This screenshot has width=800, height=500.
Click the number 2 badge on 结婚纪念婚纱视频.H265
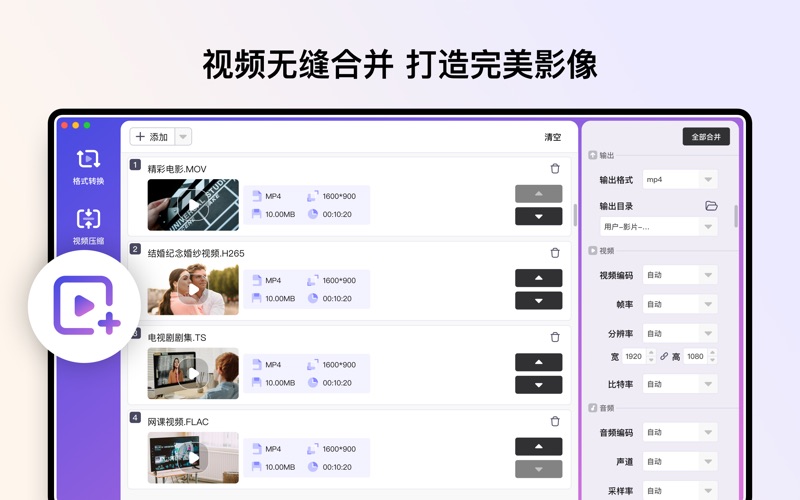(135, 249)
